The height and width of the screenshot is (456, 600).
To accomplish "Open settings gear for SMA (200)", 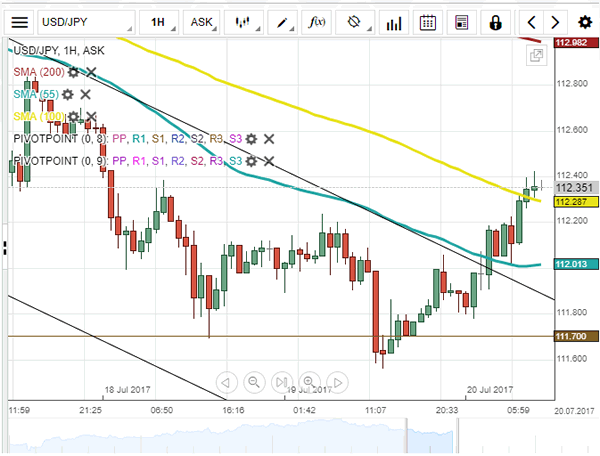I will [x=73, y=72].
